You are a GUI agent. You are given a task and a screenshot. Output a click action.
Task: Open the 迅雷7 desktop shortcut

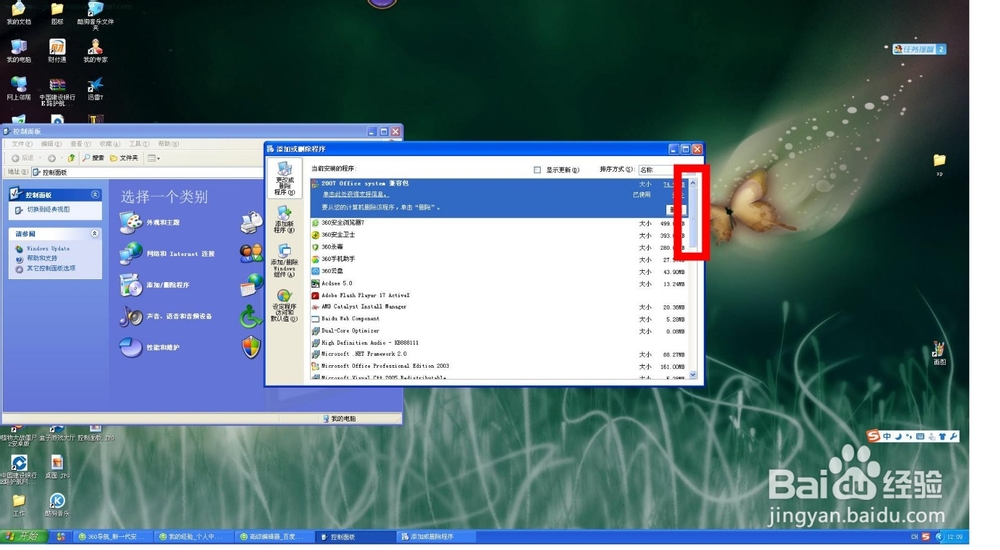click(95, 88)
